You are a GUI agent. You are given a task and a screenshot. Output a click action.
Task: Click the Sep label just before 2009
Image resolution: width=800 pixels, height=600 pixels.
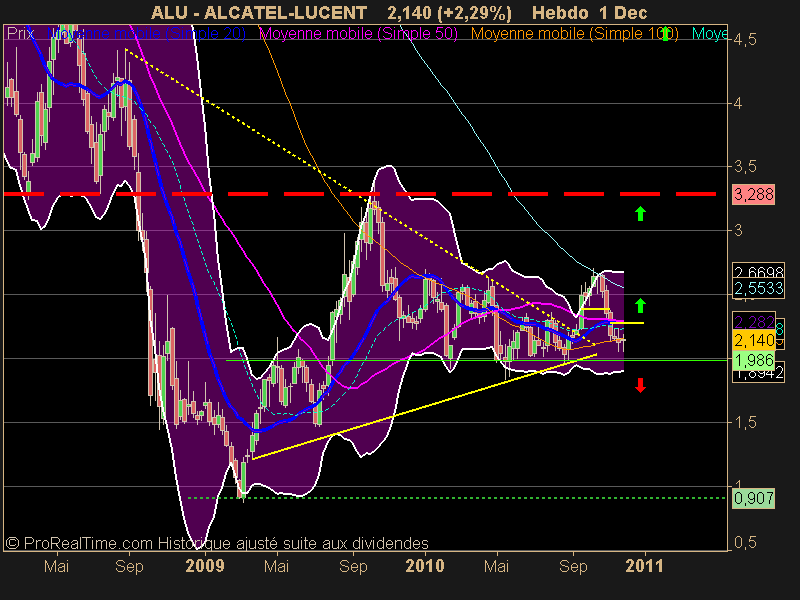coord(129,566)
